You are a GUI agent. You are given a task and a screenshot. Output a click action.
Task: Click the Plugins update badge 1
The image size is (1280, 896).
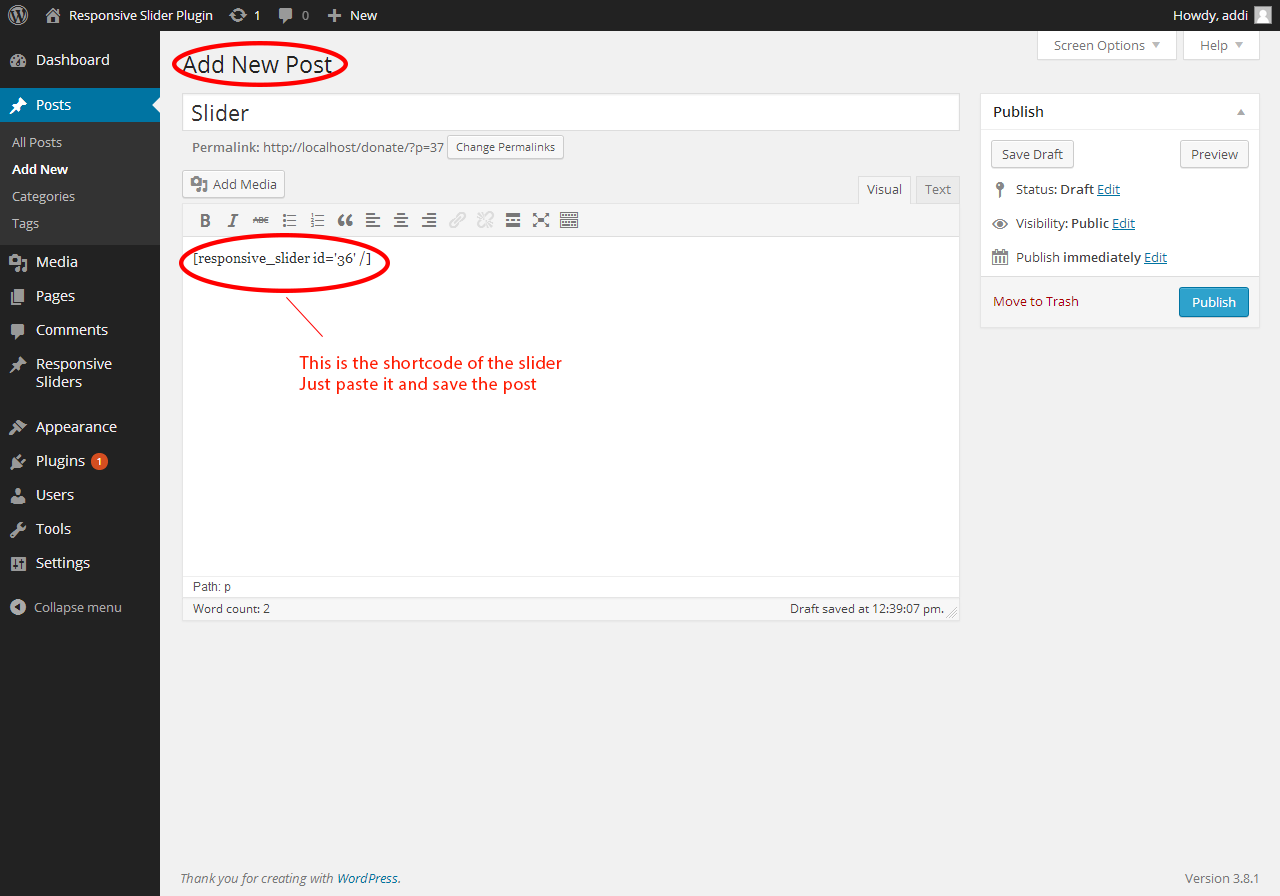click(x=99, y=461)
